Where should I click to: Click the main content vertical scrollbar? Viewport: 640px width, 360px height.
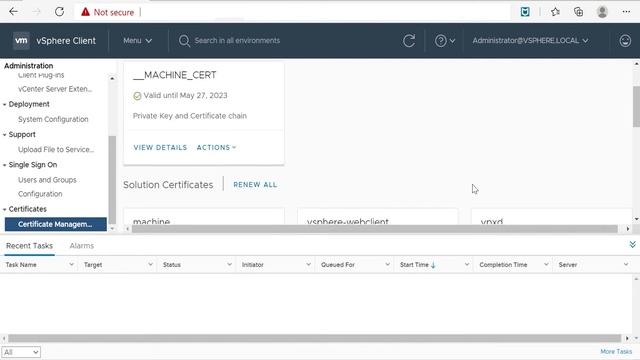pyautogui.click(x=636, y=107)
